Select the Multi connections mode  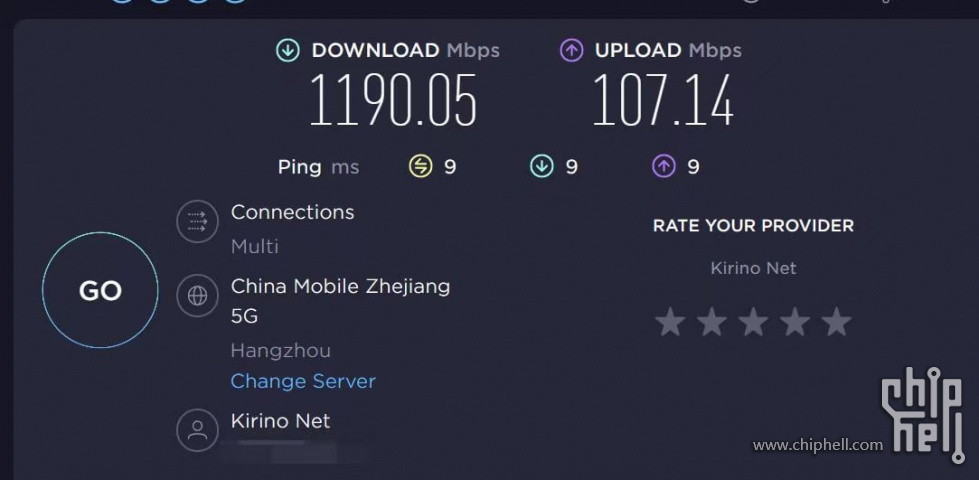[x=255, y=247]
